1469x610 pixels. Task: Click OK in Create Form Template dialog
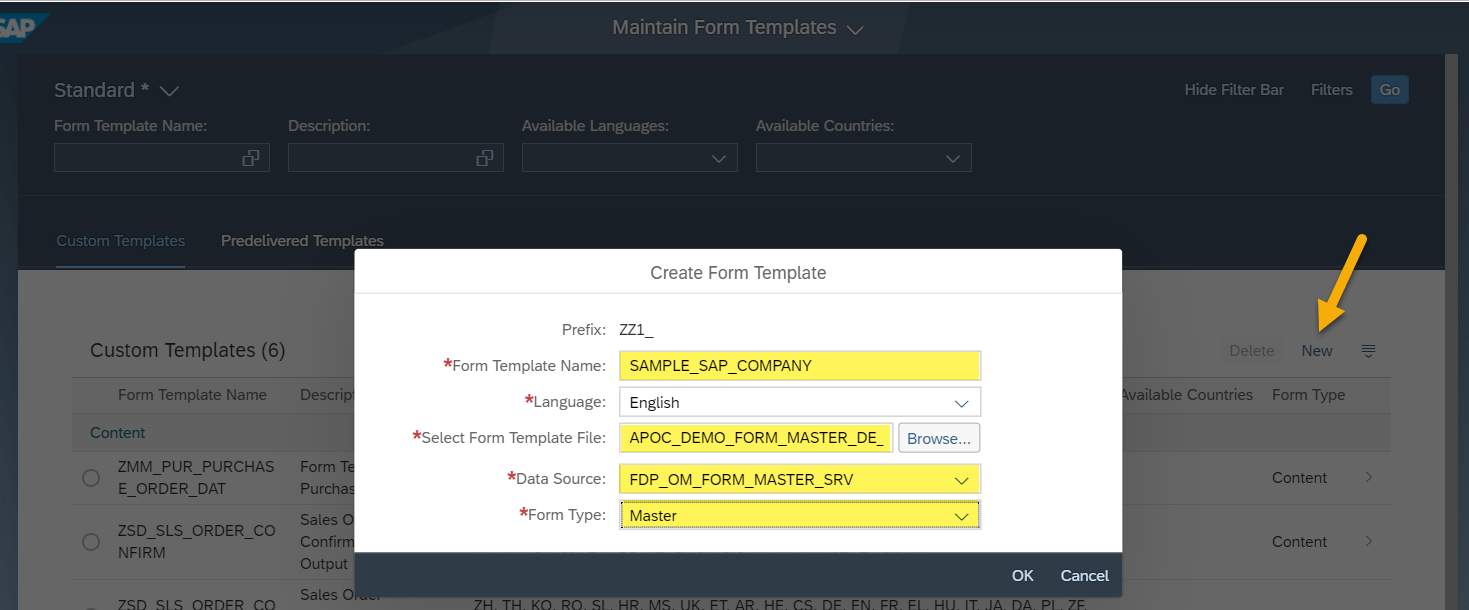pyautogui.click(x=1022, y=576)
